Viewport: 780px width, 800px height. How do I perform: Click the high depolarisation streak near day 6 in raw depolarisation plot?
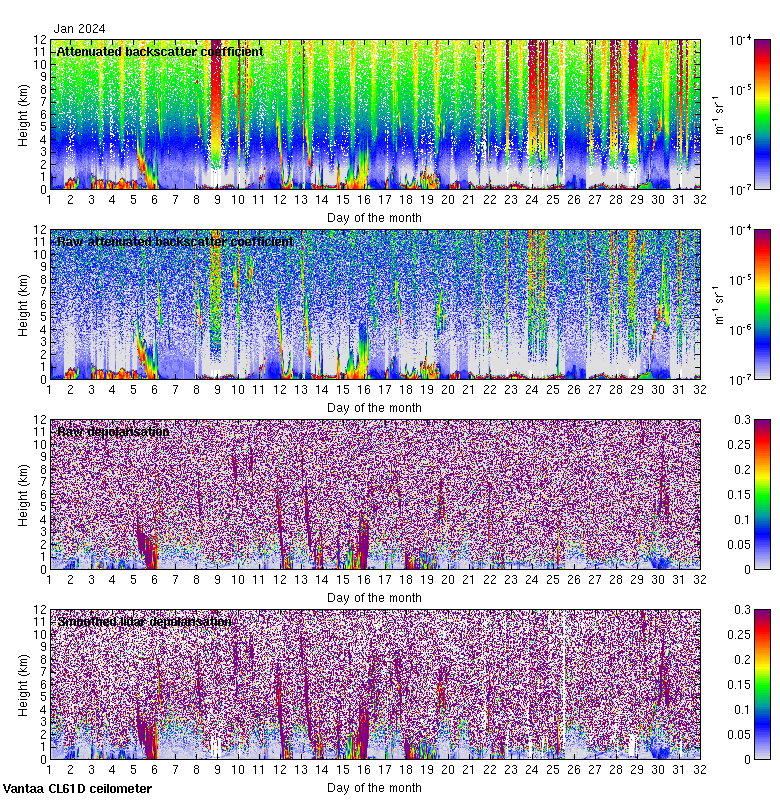click(x=149, y=548)
